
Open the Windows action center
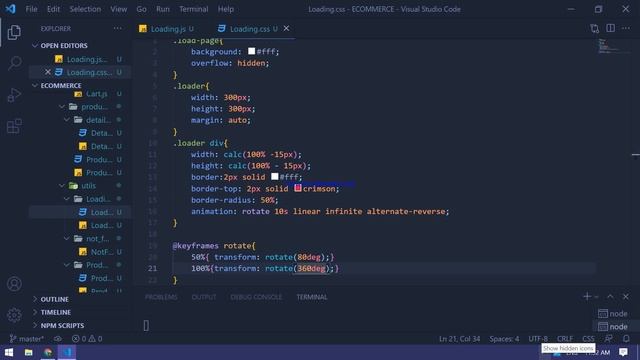[x=623, y=352]
